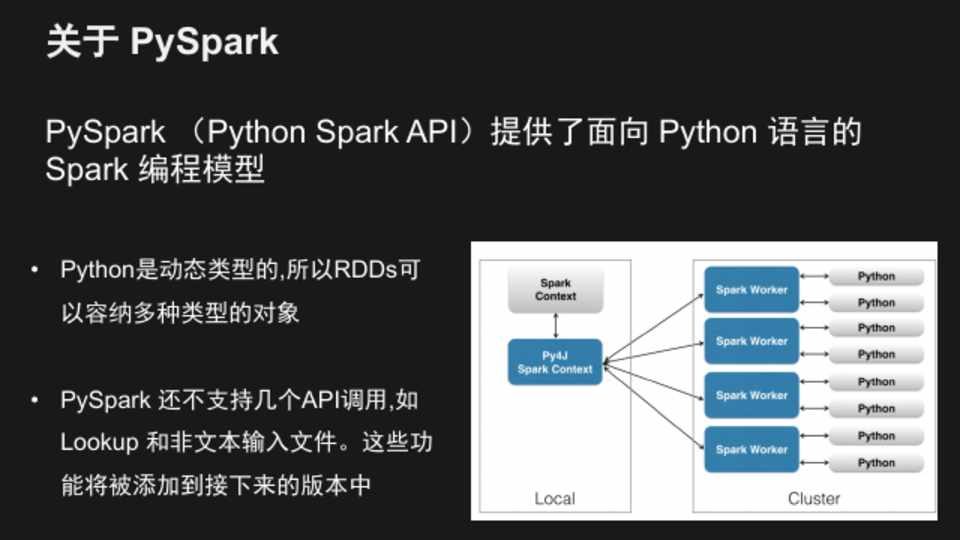Select the second Spark Worker box from top

[751, 341]
